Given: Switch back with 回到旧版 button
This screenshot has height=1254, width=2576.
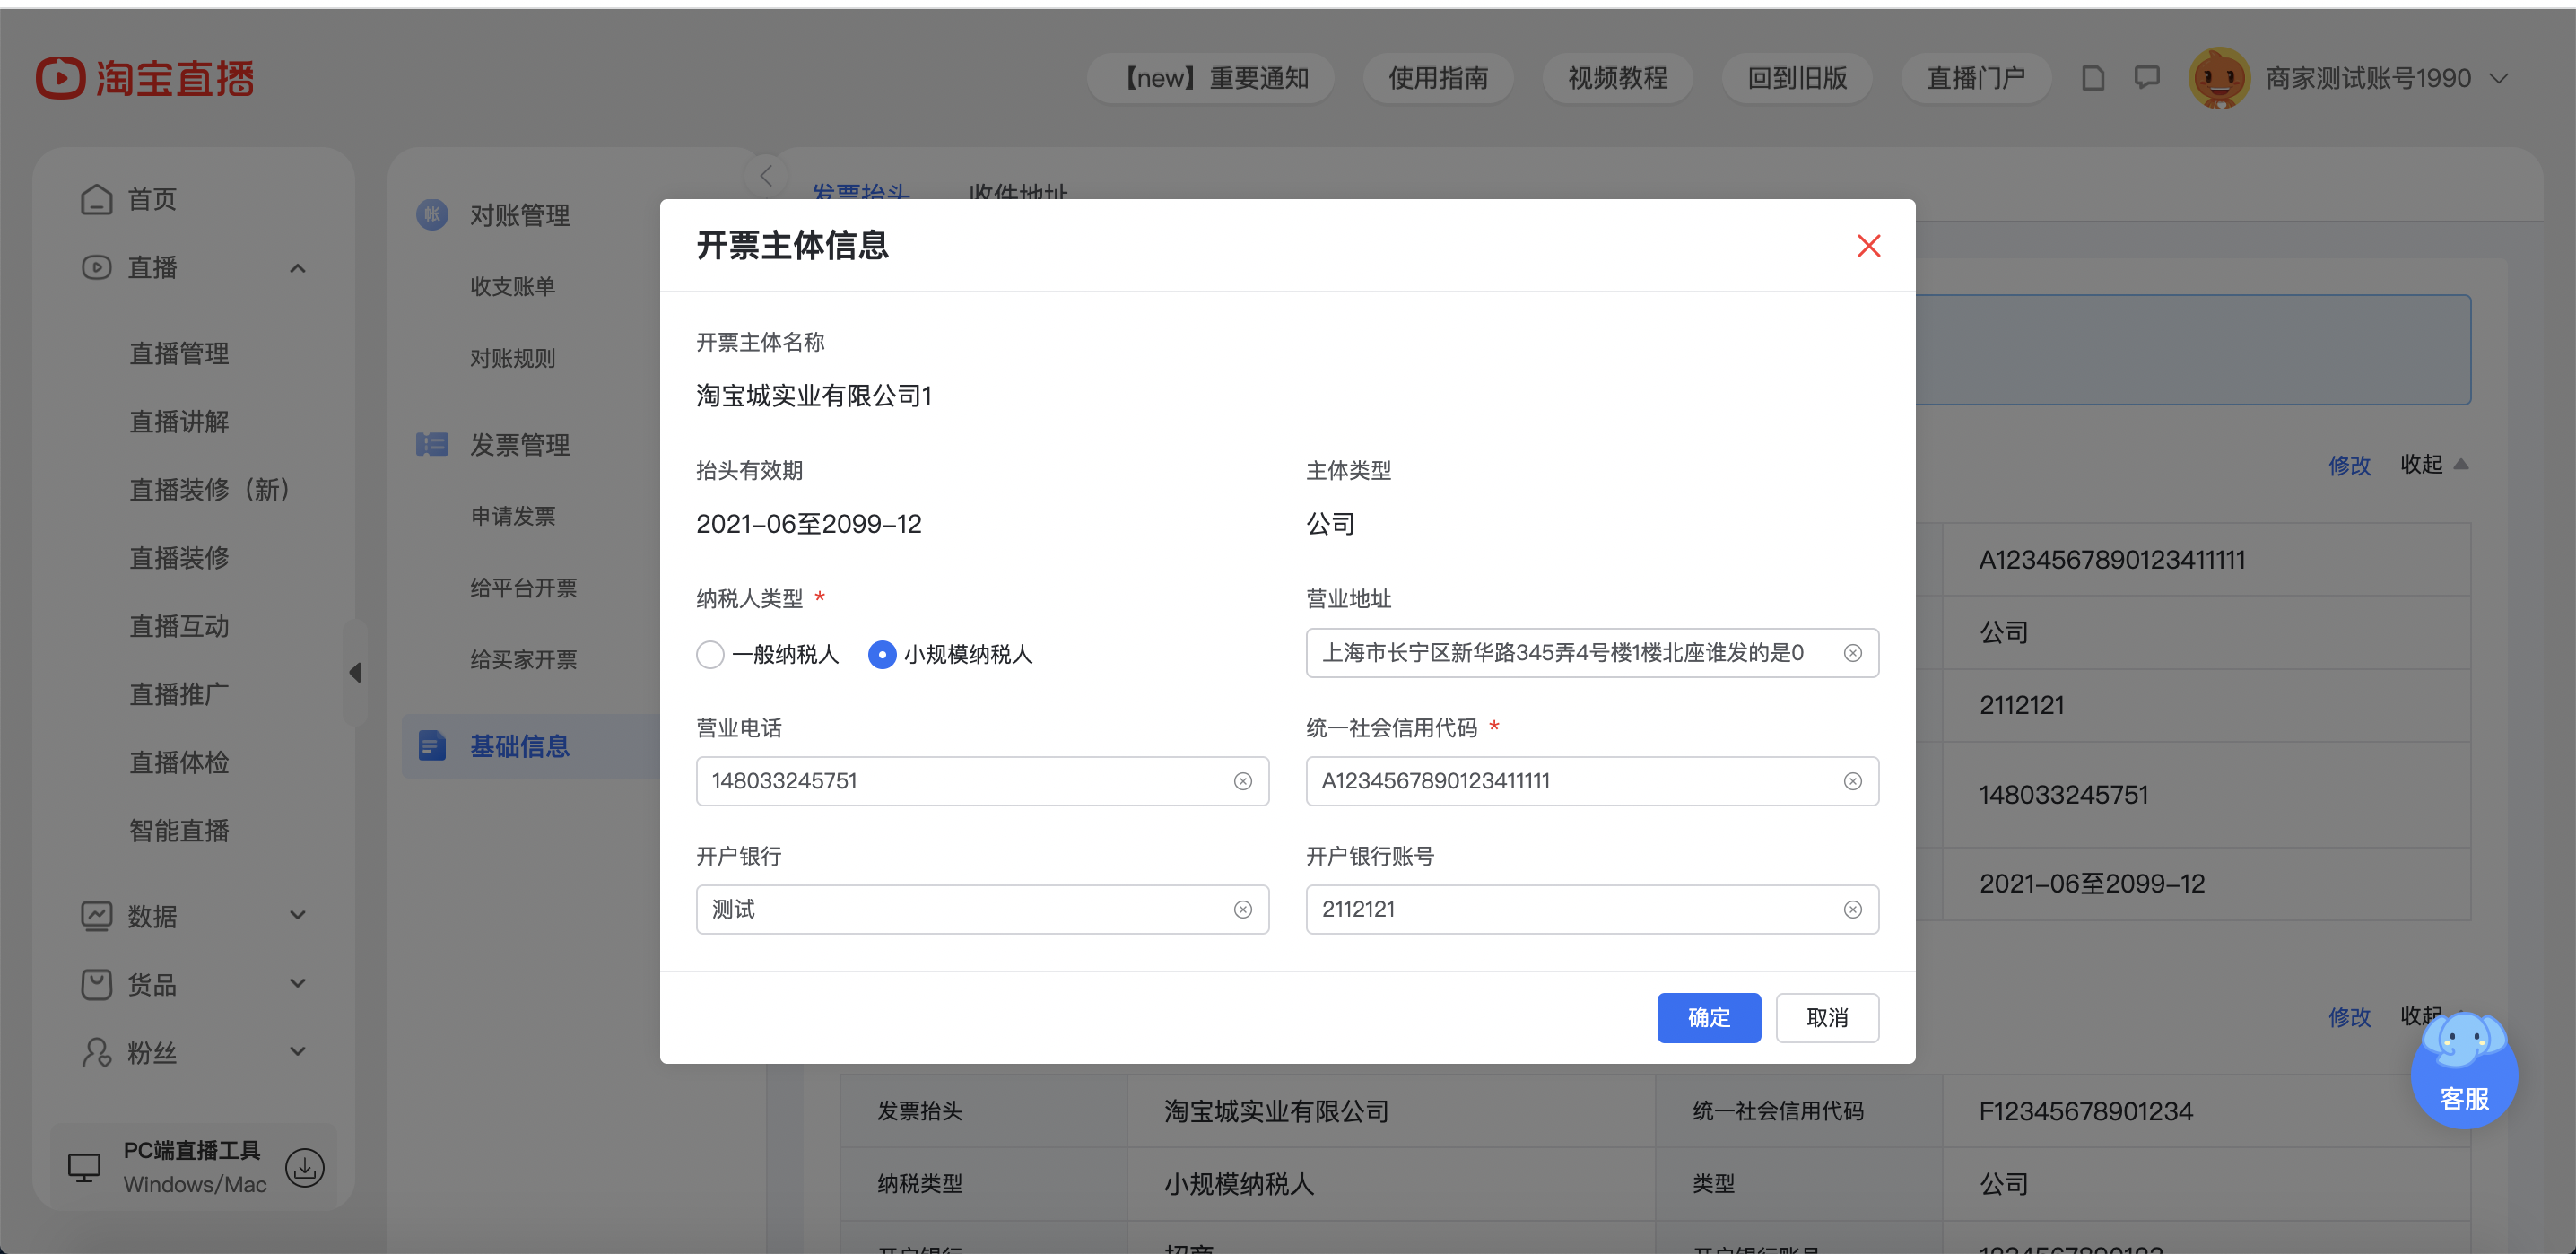Looking at the screenshot, I should tap(1796, 78).
